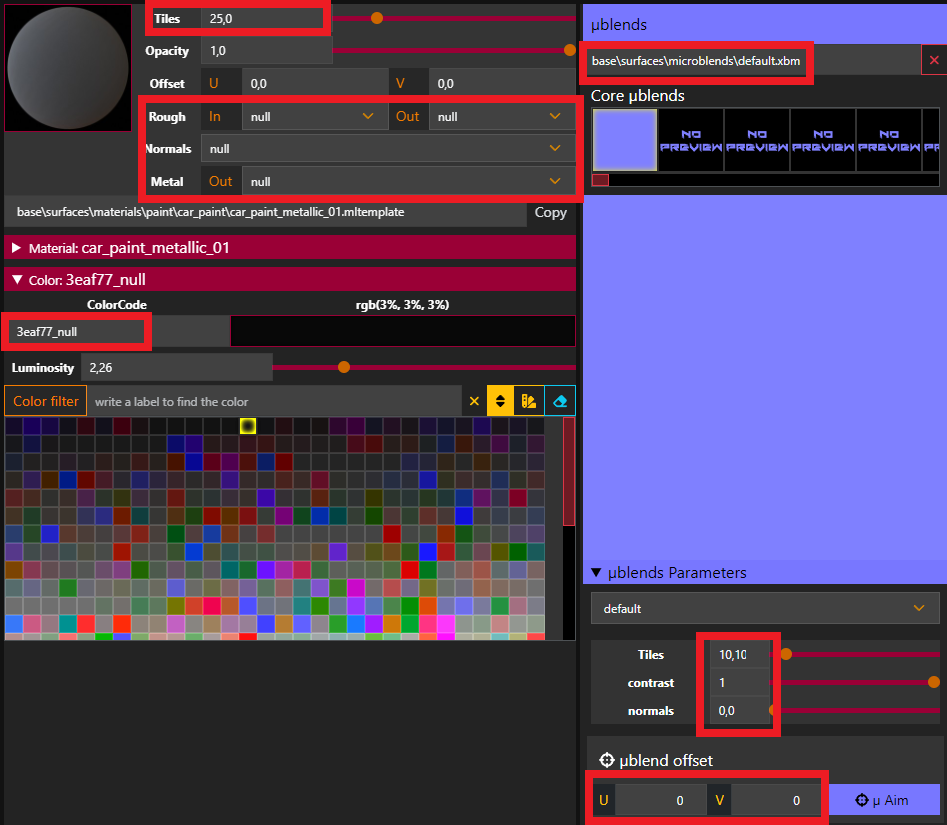
Task: Click the eraser icon beside color filter
Action: coord(560,401)
